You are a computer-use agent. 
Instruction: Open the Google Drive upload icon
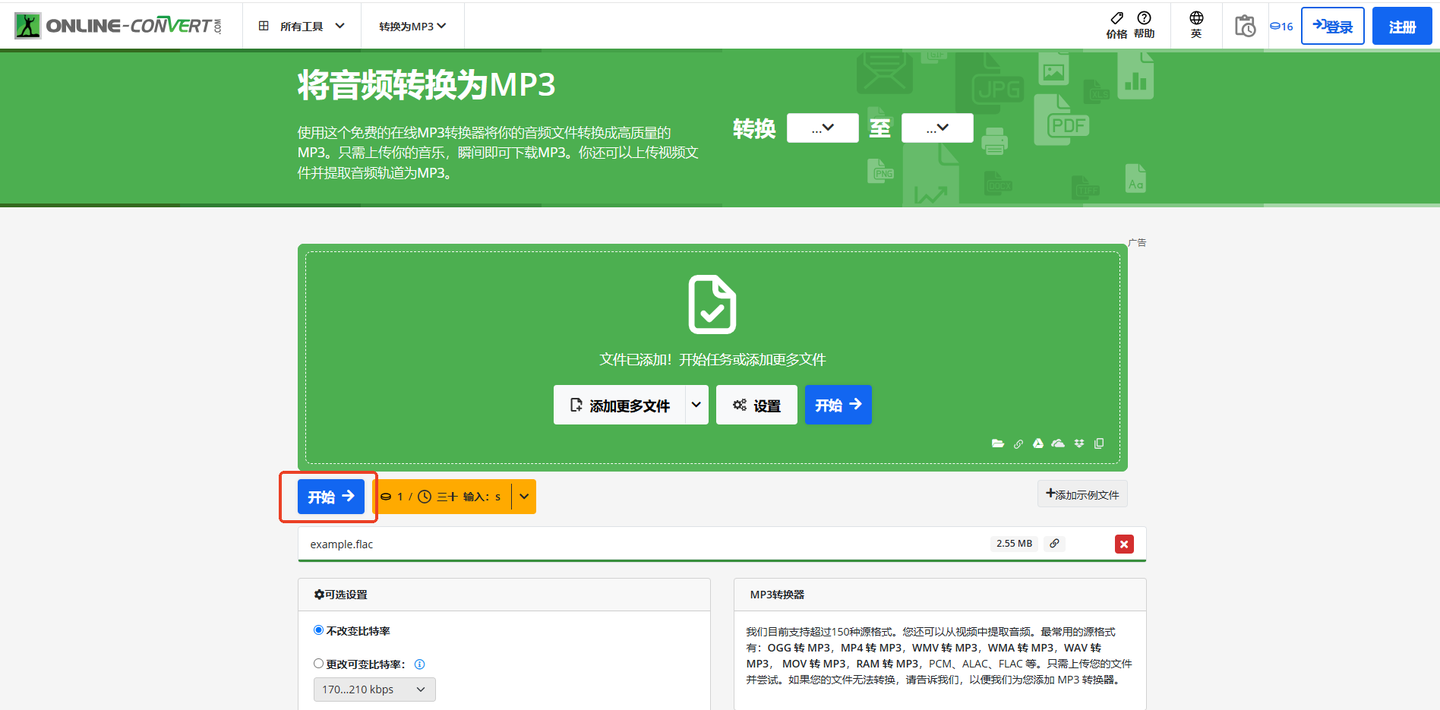(1038, 443)
